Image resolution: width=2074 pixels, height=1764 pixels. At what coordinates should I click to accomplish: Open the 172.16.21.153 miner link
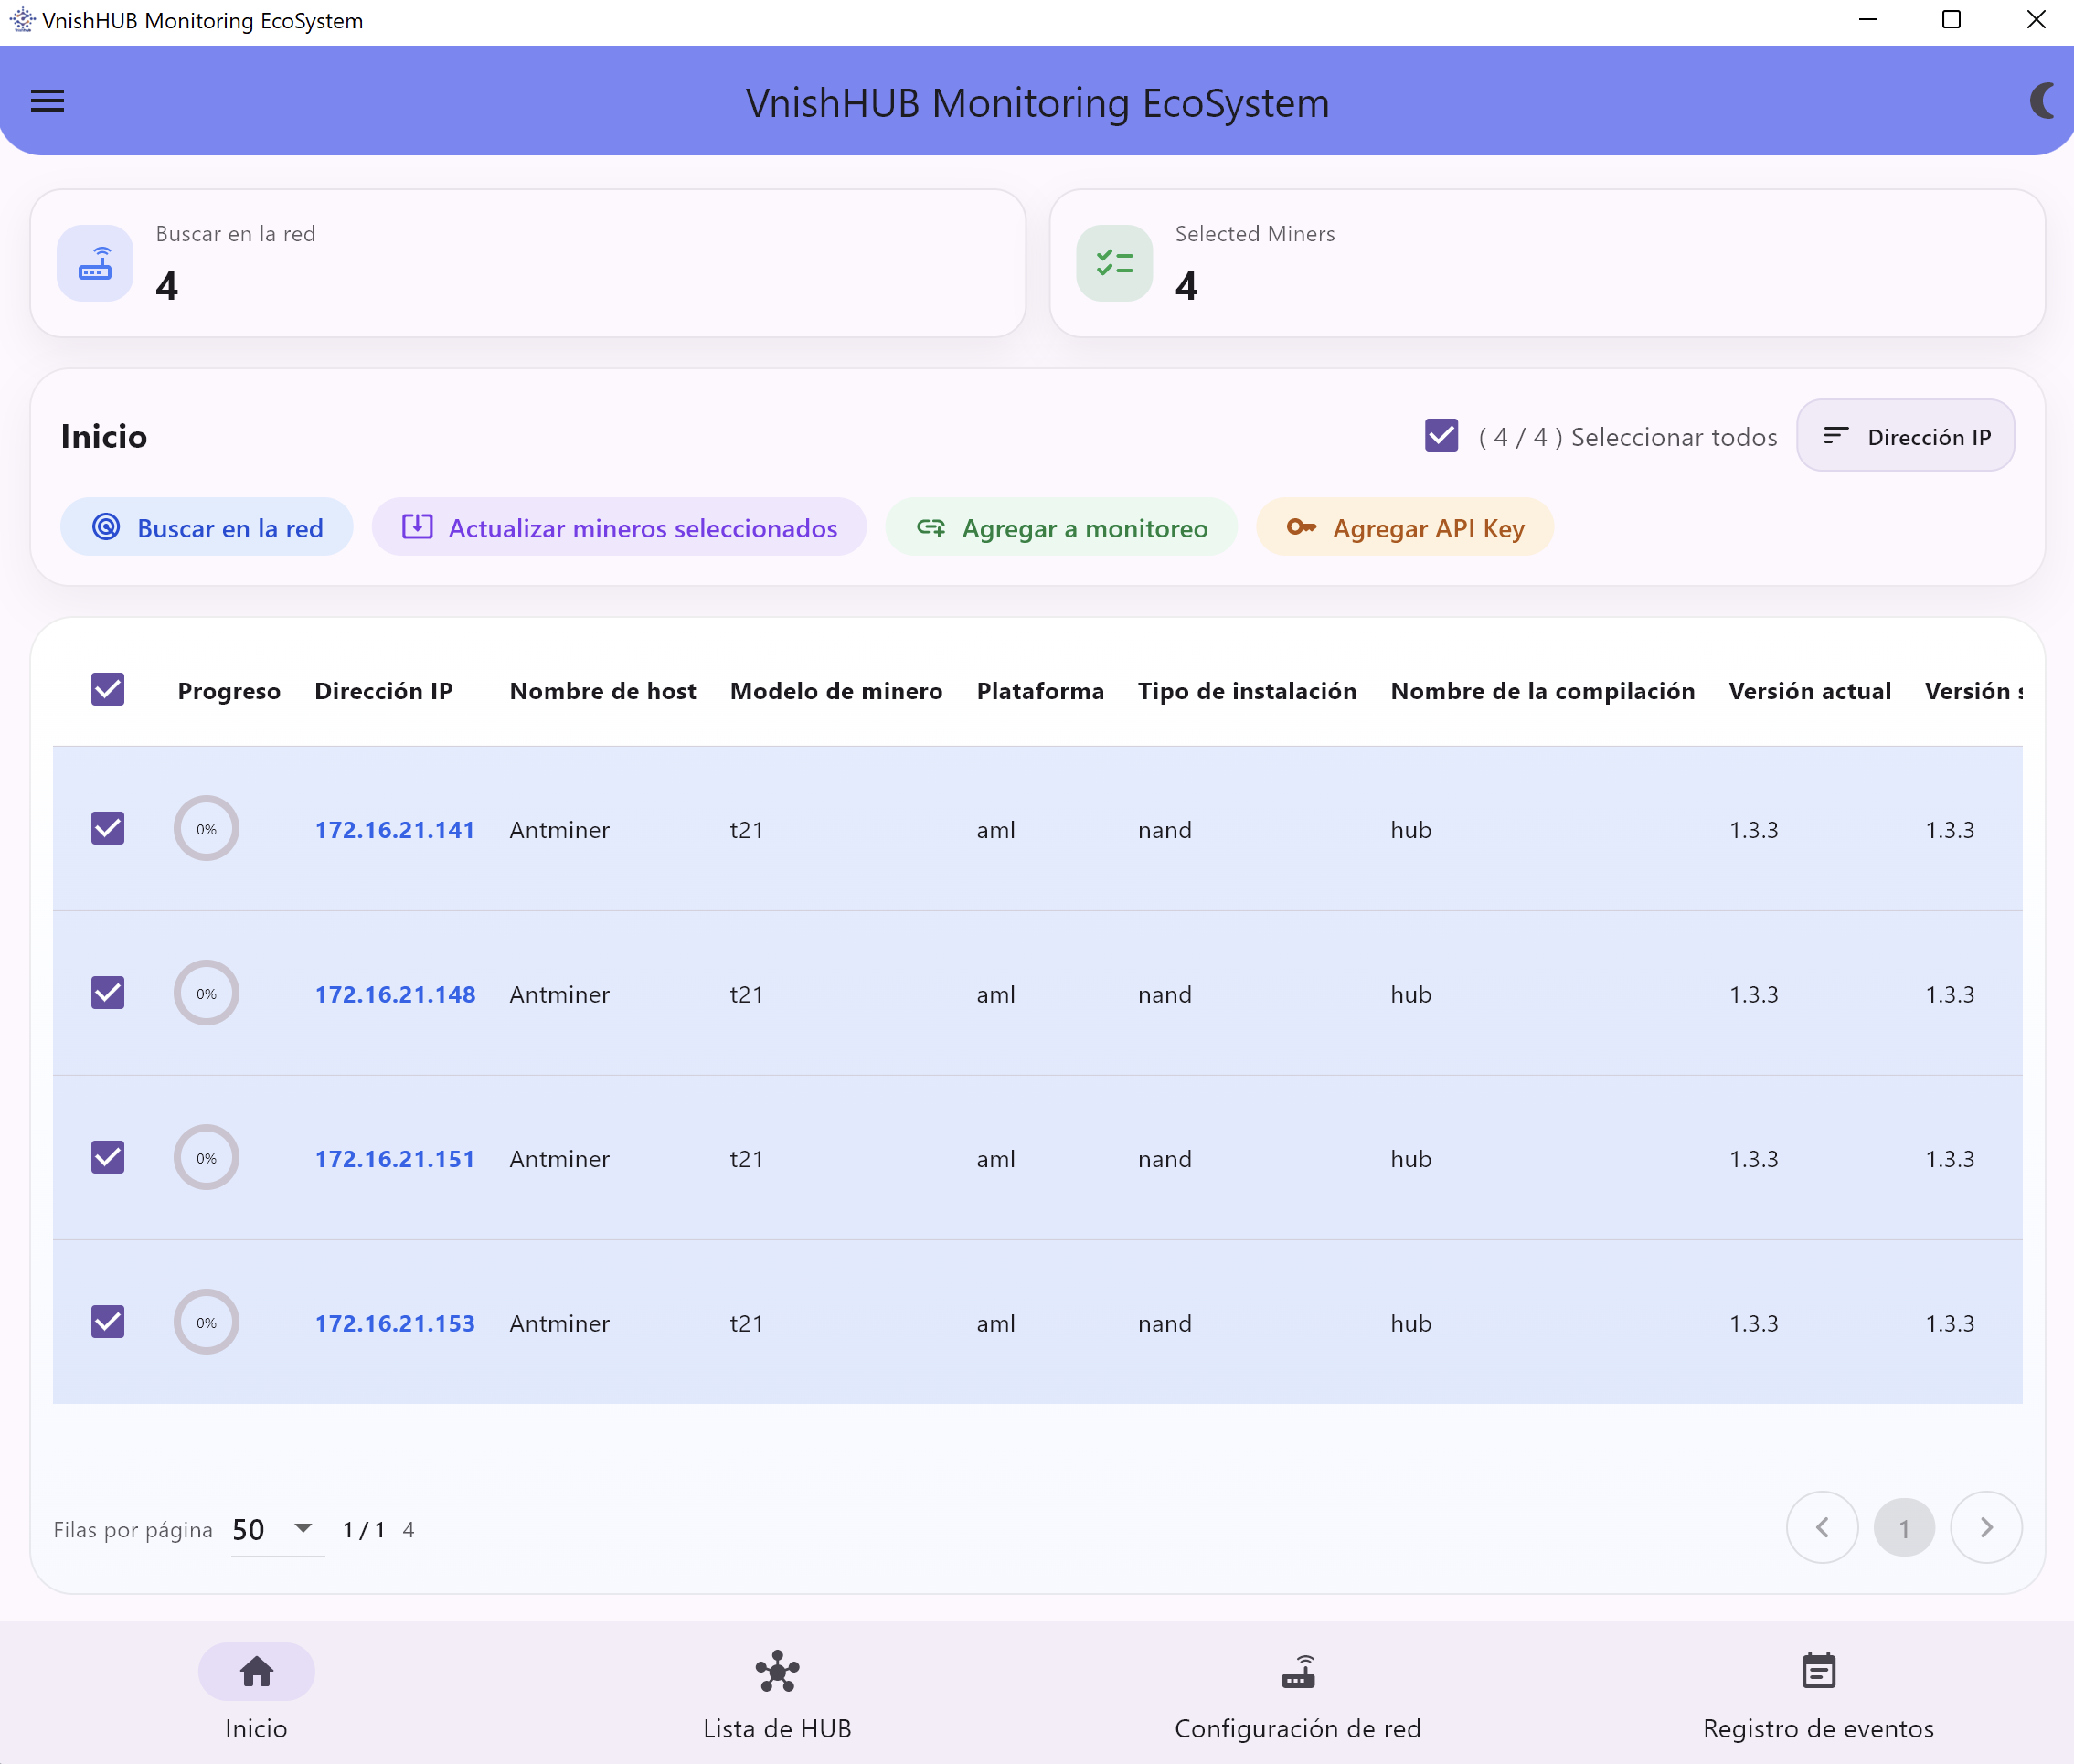[x=395, y=1323]
